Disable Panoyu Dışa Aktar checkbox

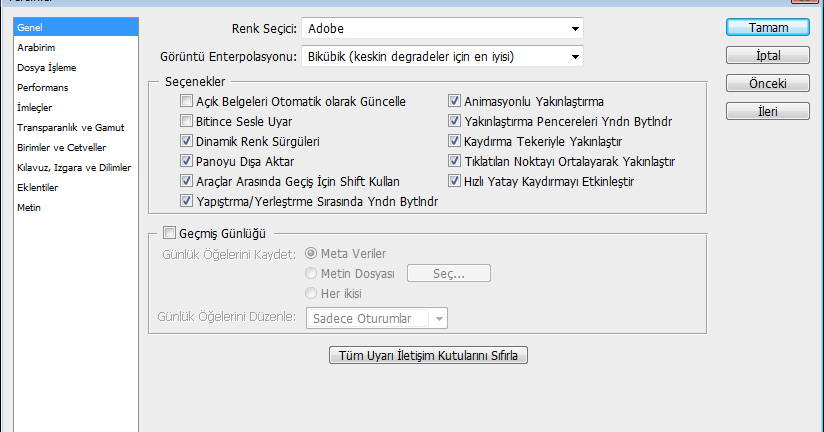tap(186, 161)
